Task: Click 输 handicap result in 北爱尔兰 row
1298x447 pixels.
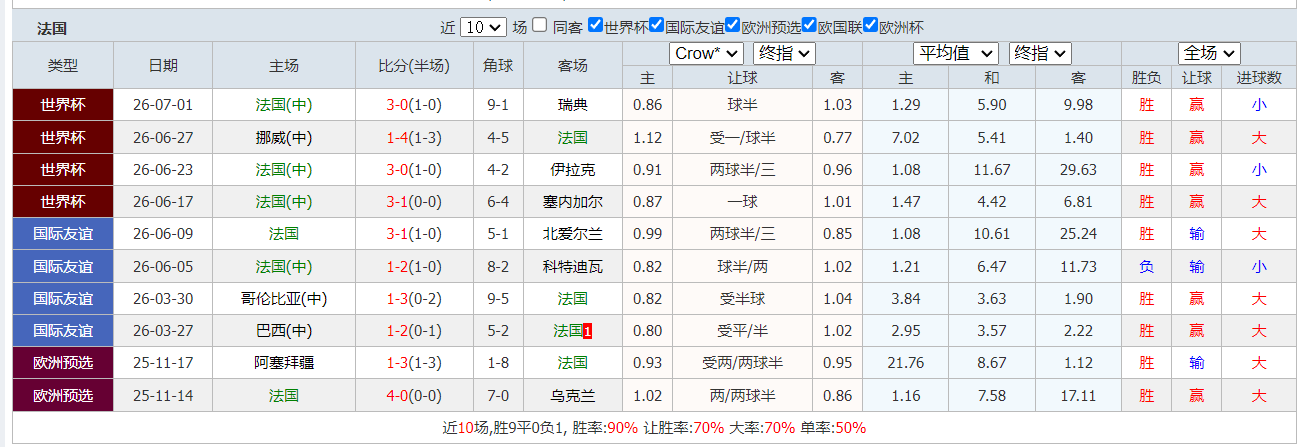Action: (1196, 234)
